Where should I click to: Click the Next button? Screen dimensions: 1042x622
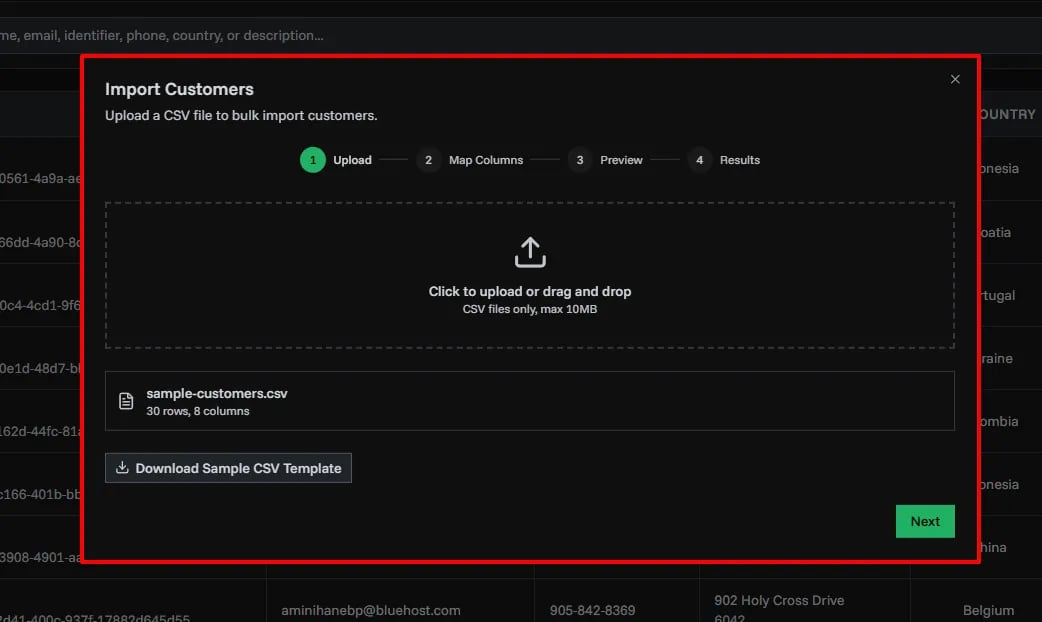click(924, 521)
